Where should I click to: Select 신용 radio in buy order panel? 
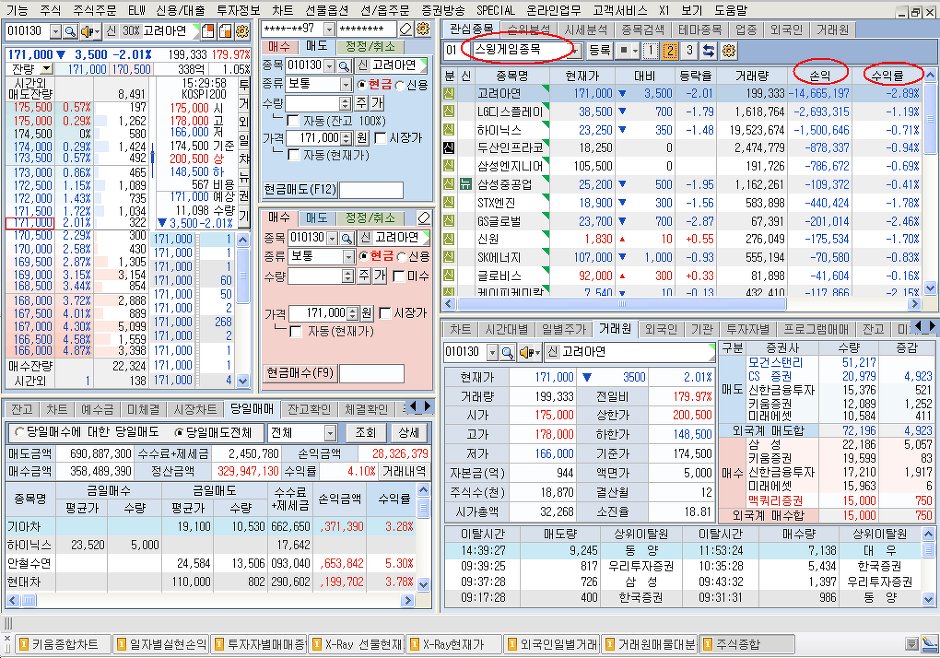(x=402, y=257)
